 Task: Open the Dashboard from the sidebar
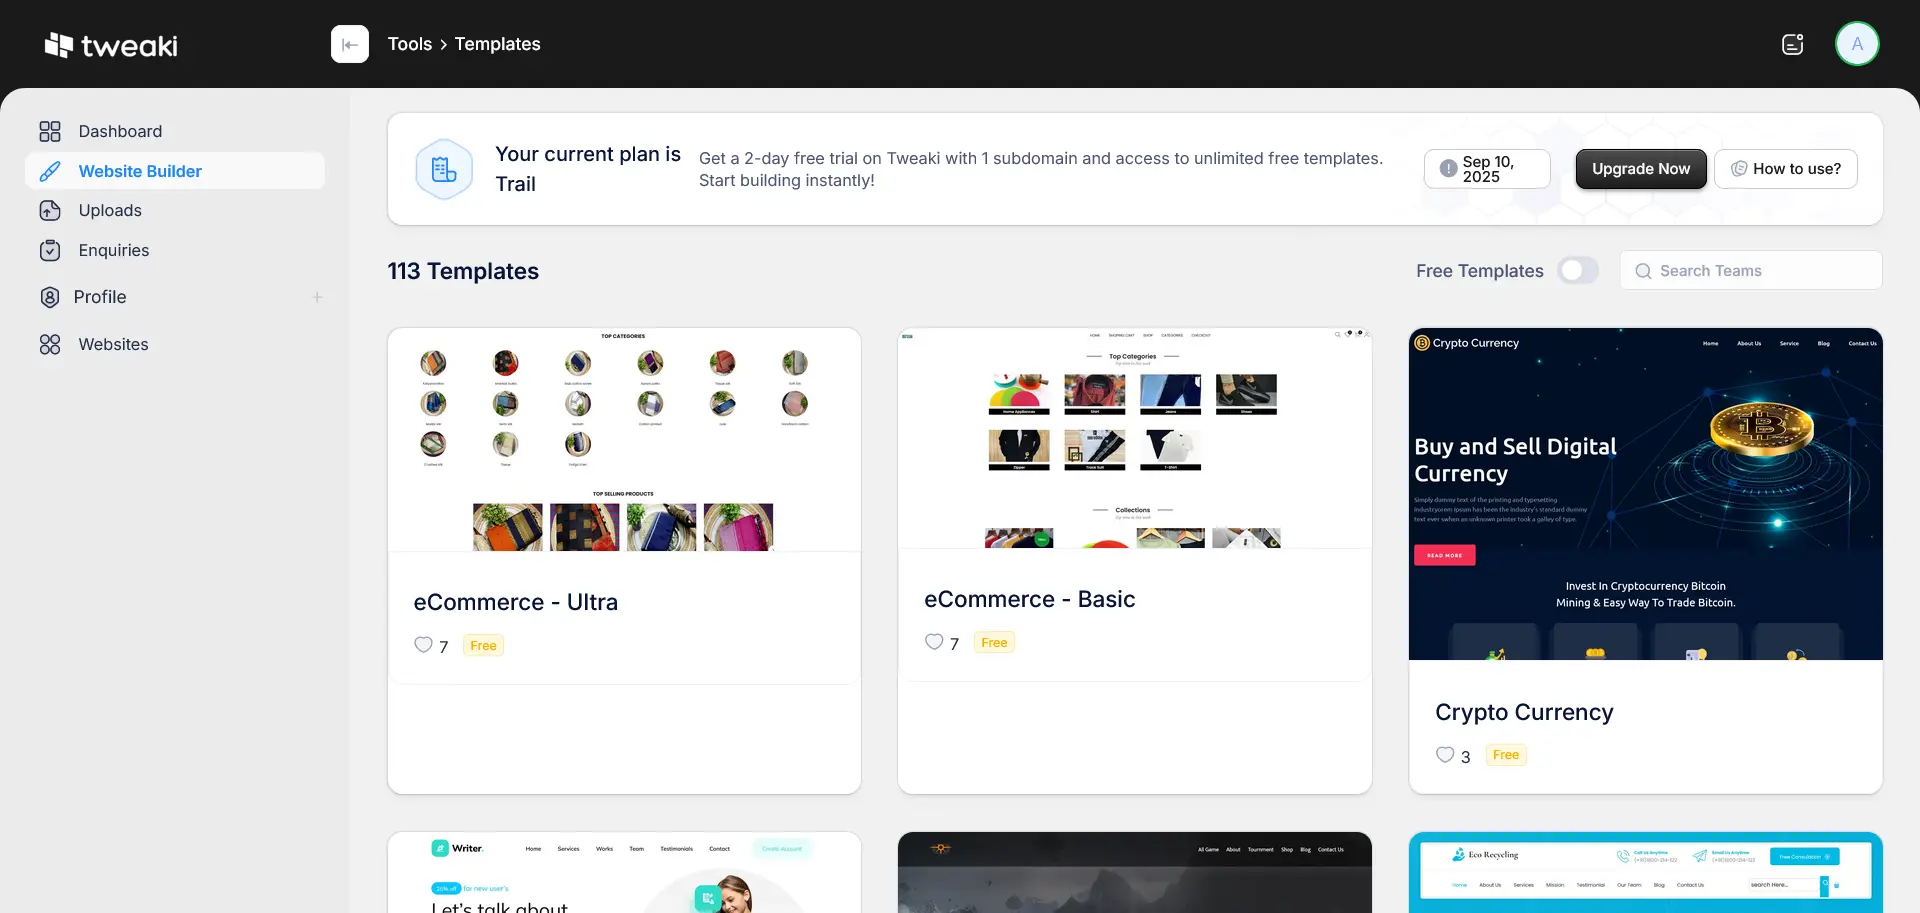pos(119,131)
